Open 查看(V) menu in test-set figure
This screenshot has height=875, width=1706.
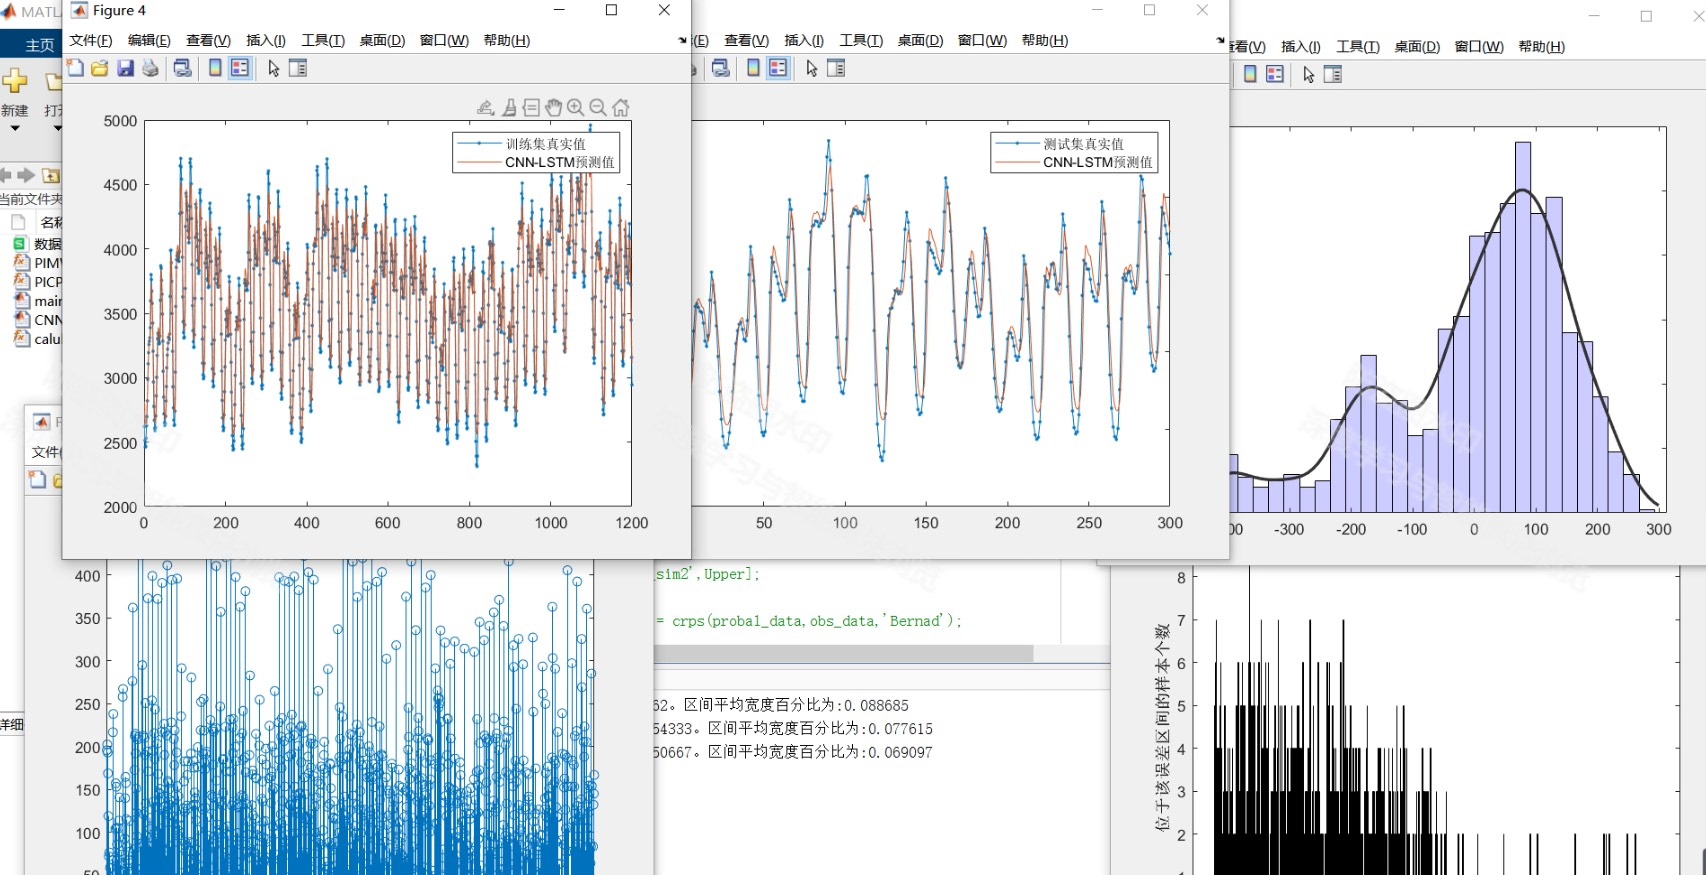[x=746, y=40]
